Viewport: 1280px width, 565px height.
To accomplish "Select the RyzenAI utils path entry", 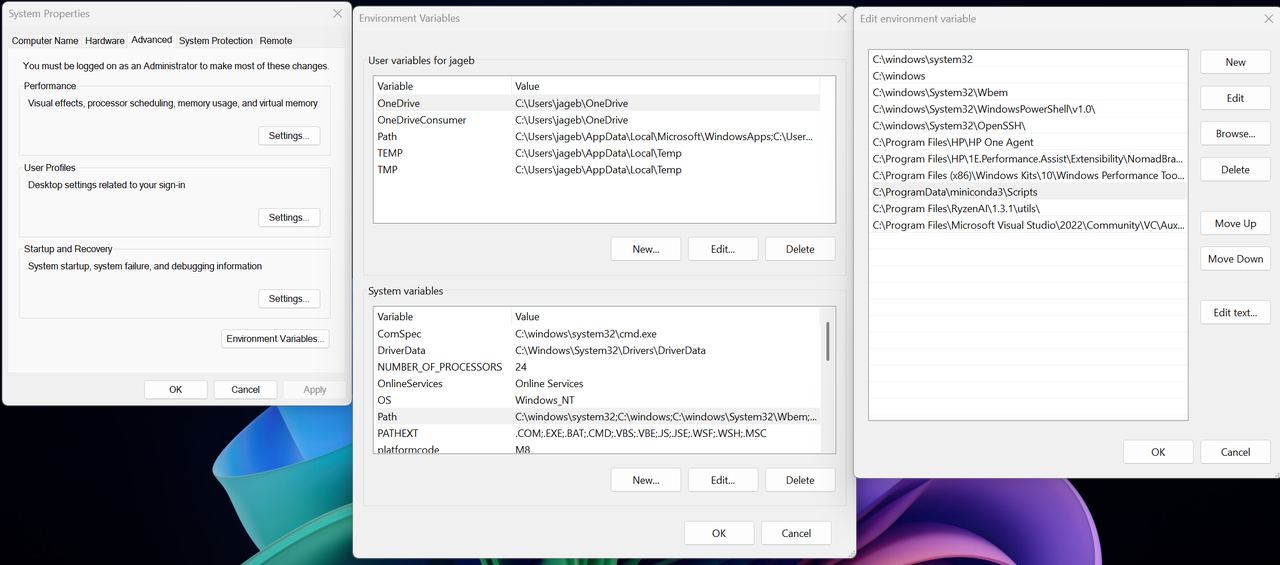I will coord(1028,209).
